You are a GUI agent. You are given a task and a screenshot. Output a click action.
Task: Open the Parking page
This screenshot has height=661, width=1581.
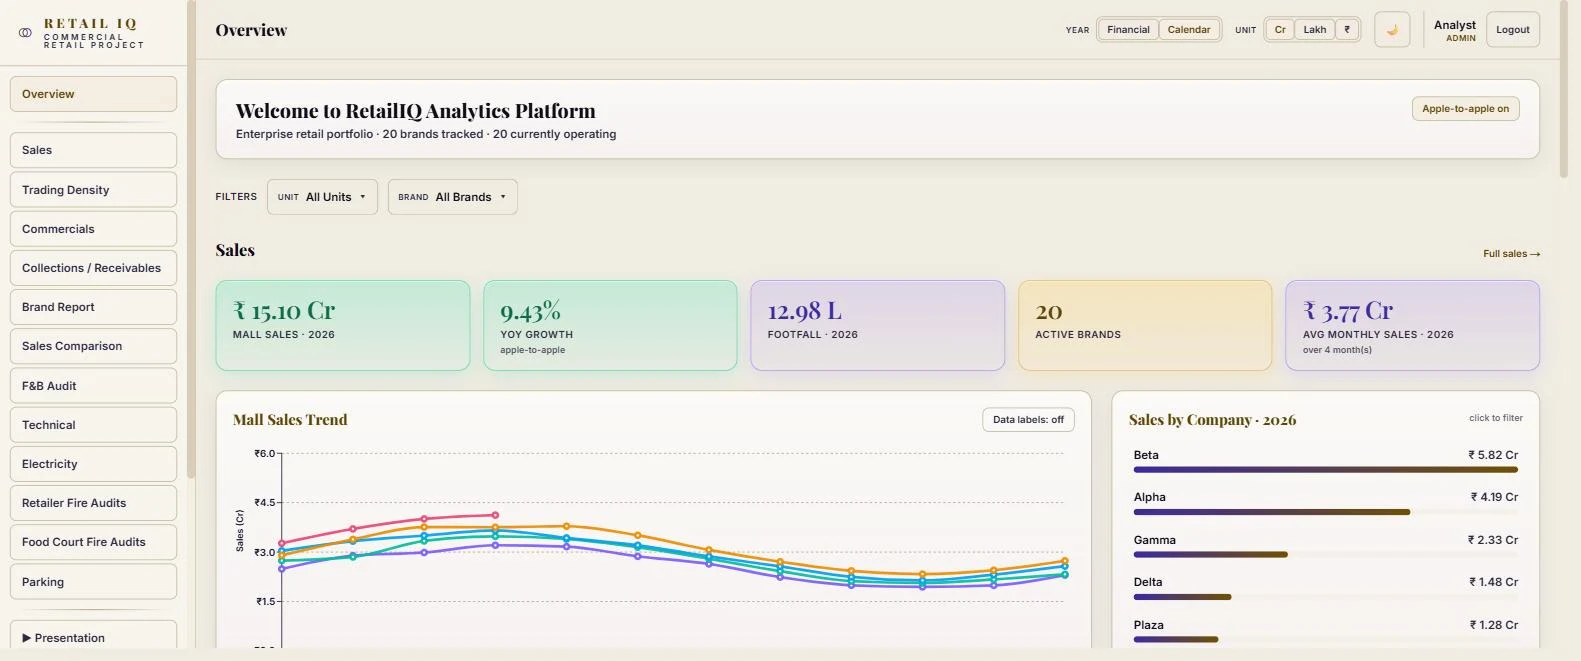[x=93, y=582]
